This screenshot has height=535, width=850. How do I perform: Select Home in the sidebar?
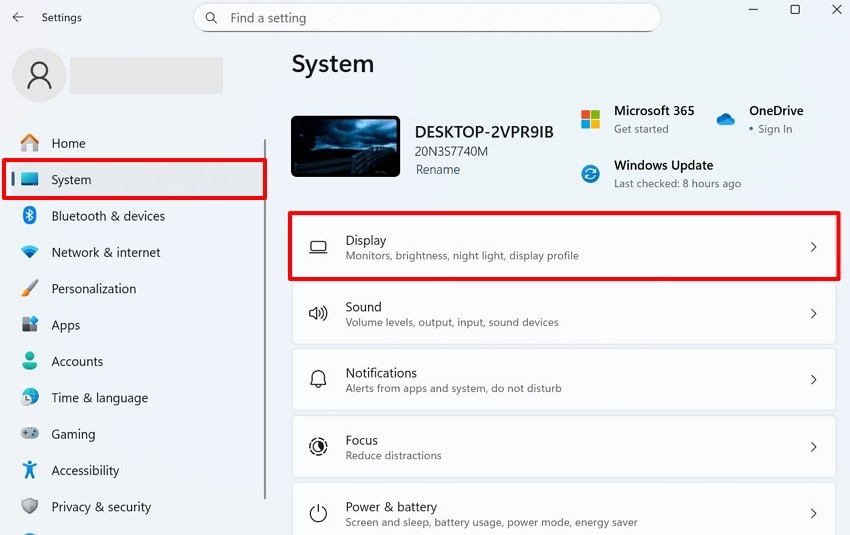tap(68, 143)
